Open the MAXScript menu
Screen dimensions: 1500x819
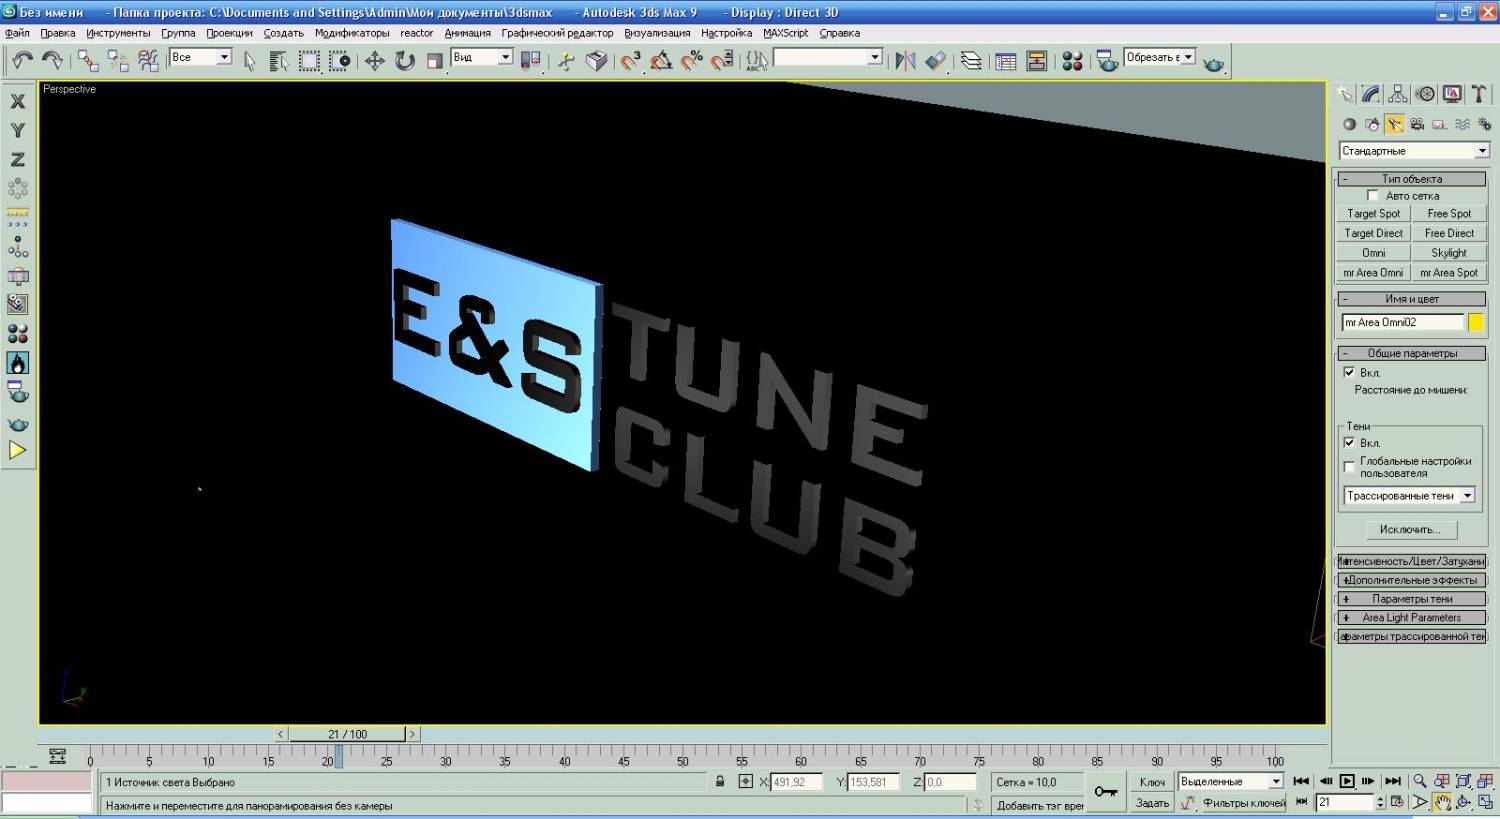[785, 33]
